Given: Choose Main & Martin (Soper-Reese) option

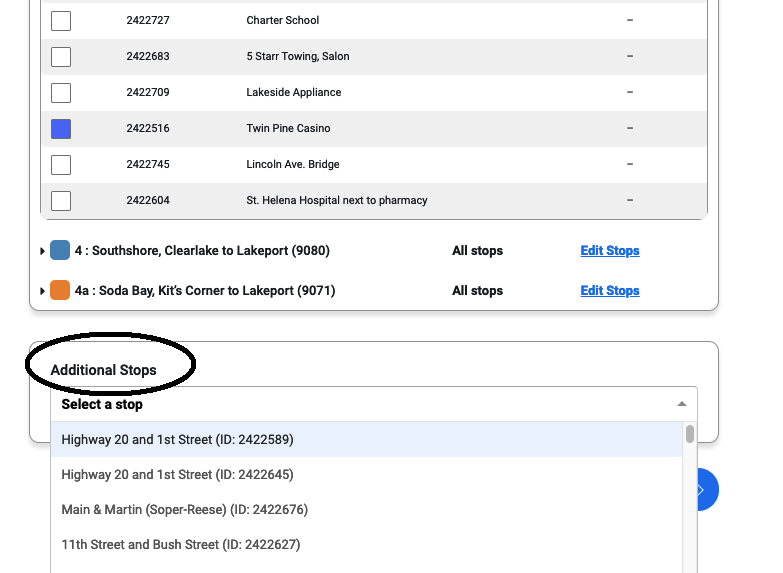Looking at the screenshot, I should pyautogui.click(x=367, y=510).
